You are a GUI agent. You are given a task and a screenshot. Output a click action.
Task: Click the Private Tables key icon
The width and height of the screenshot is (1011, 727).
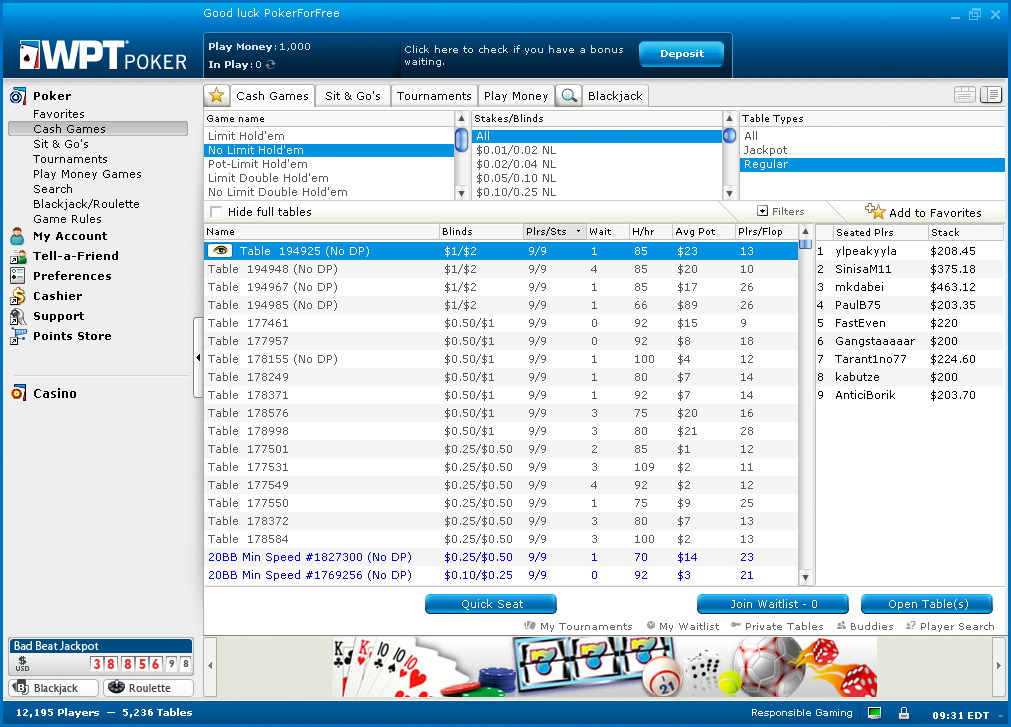click(x=736, y=625)
